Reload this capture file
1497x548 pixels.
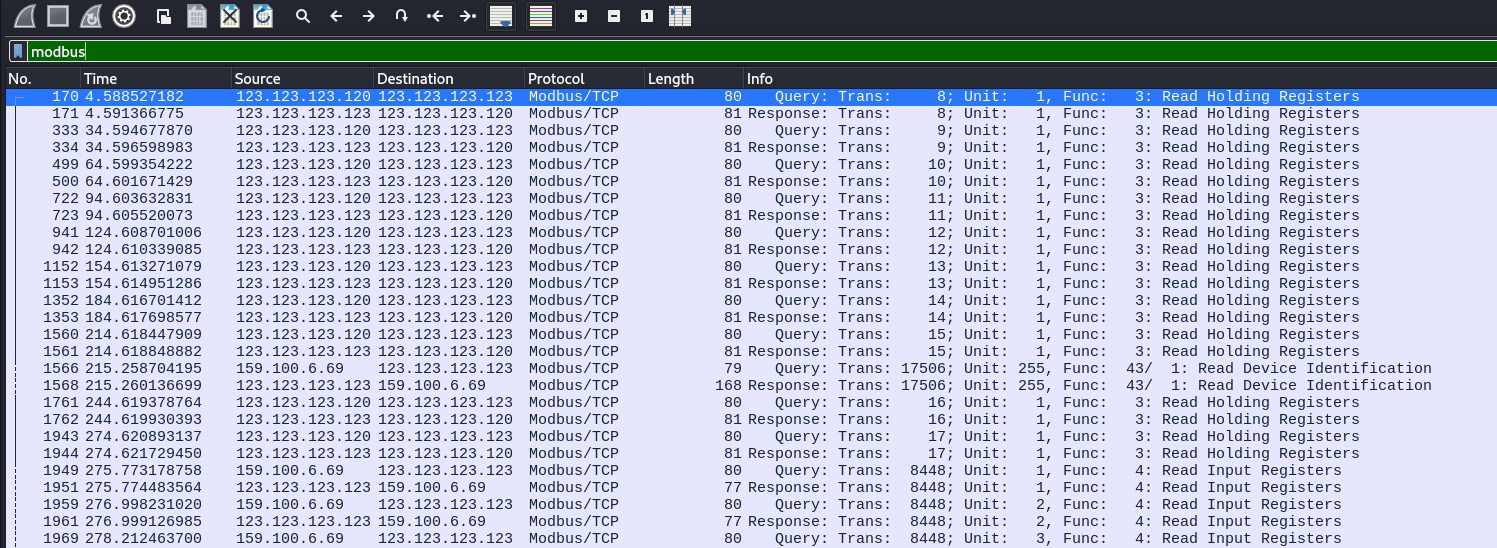click(x=263, y=16)
